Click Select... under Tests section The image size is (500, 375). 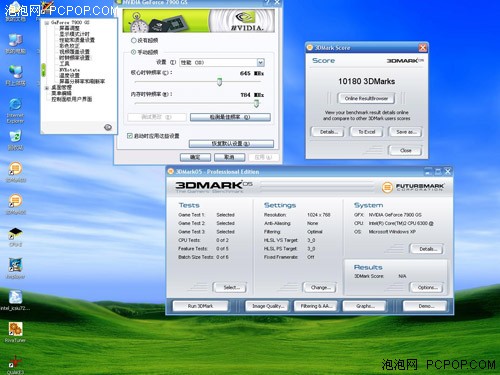[230, 287]
